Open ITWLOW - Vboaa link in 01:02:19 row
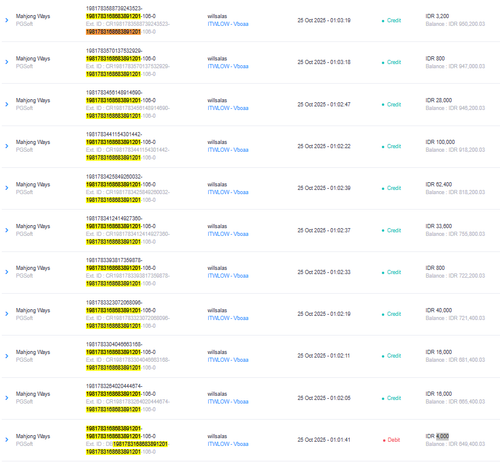 coord(228,318)
